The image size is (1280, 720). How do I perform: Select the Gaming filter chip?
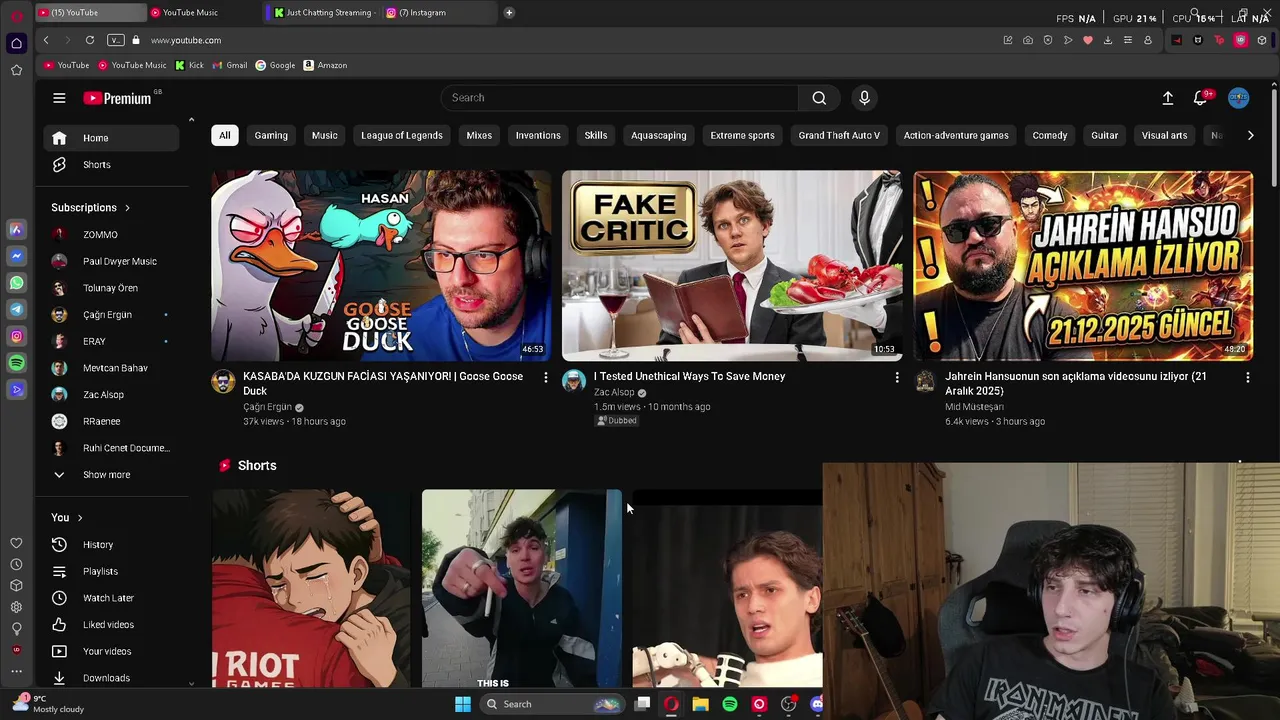(271, 136)
